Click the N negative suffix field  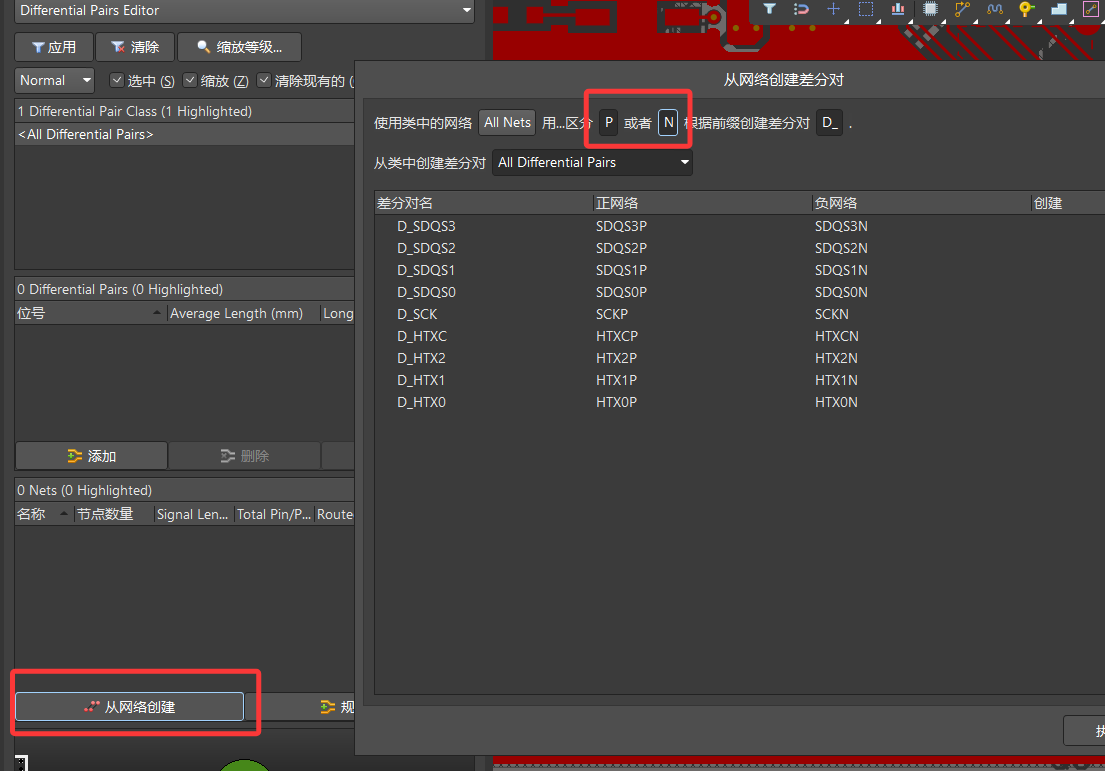pyautogui.click(x=668, y=123)
